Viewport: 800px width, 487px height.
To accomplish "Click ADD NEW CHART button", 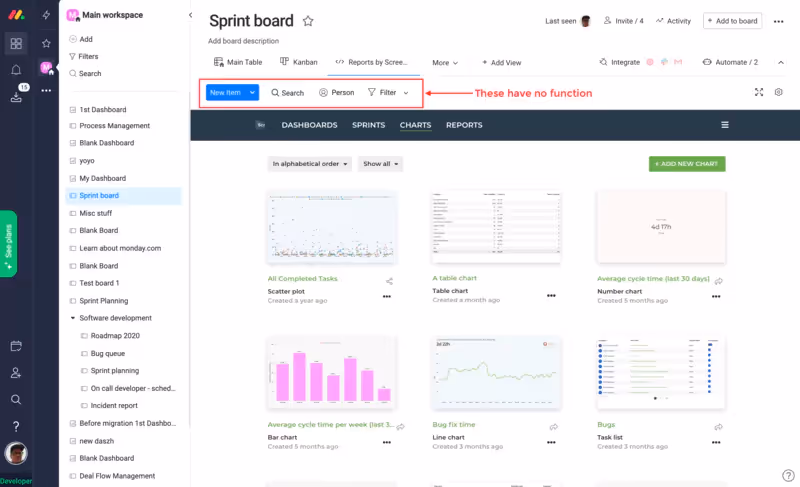I will [687, 164].
